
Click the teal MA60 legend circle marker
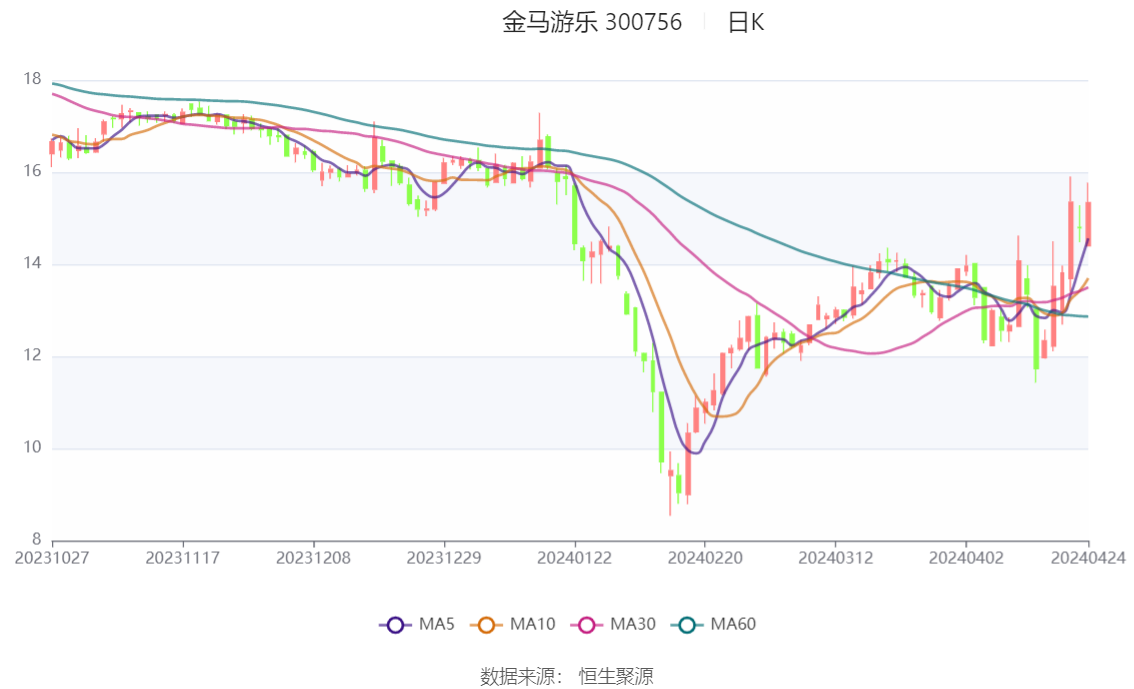click(x=687, y=625)
